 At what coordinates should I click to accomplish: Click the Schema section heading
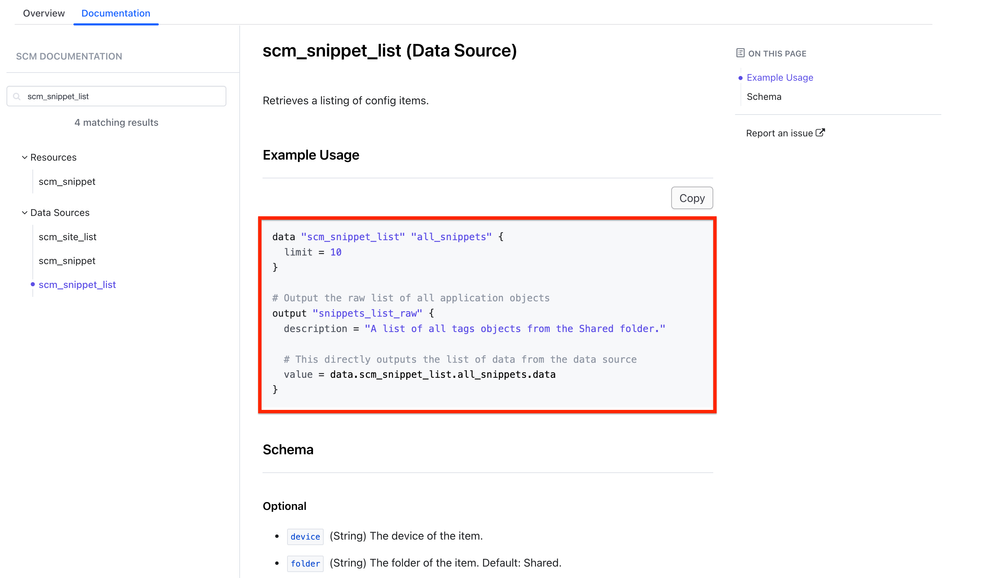[288, 449]
